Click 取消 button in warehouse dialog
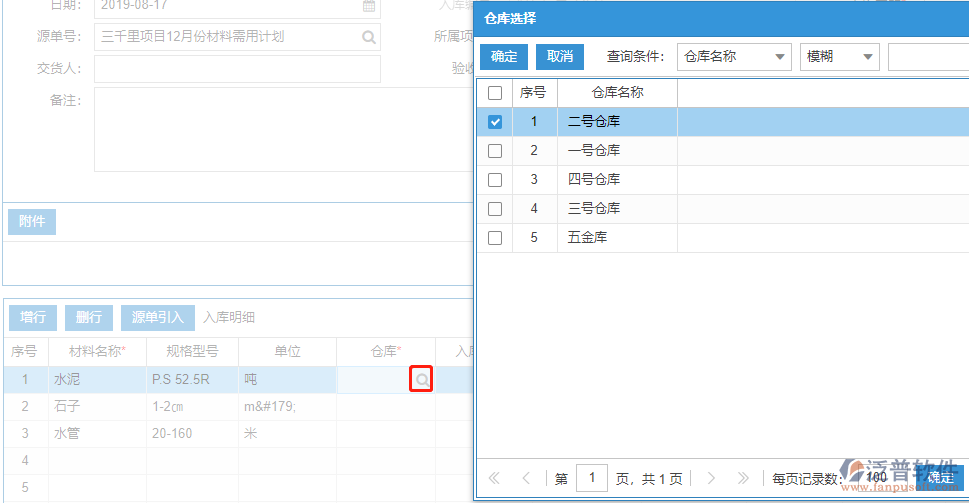This screenshot has height=503, width=969. [x=560, y=57]
